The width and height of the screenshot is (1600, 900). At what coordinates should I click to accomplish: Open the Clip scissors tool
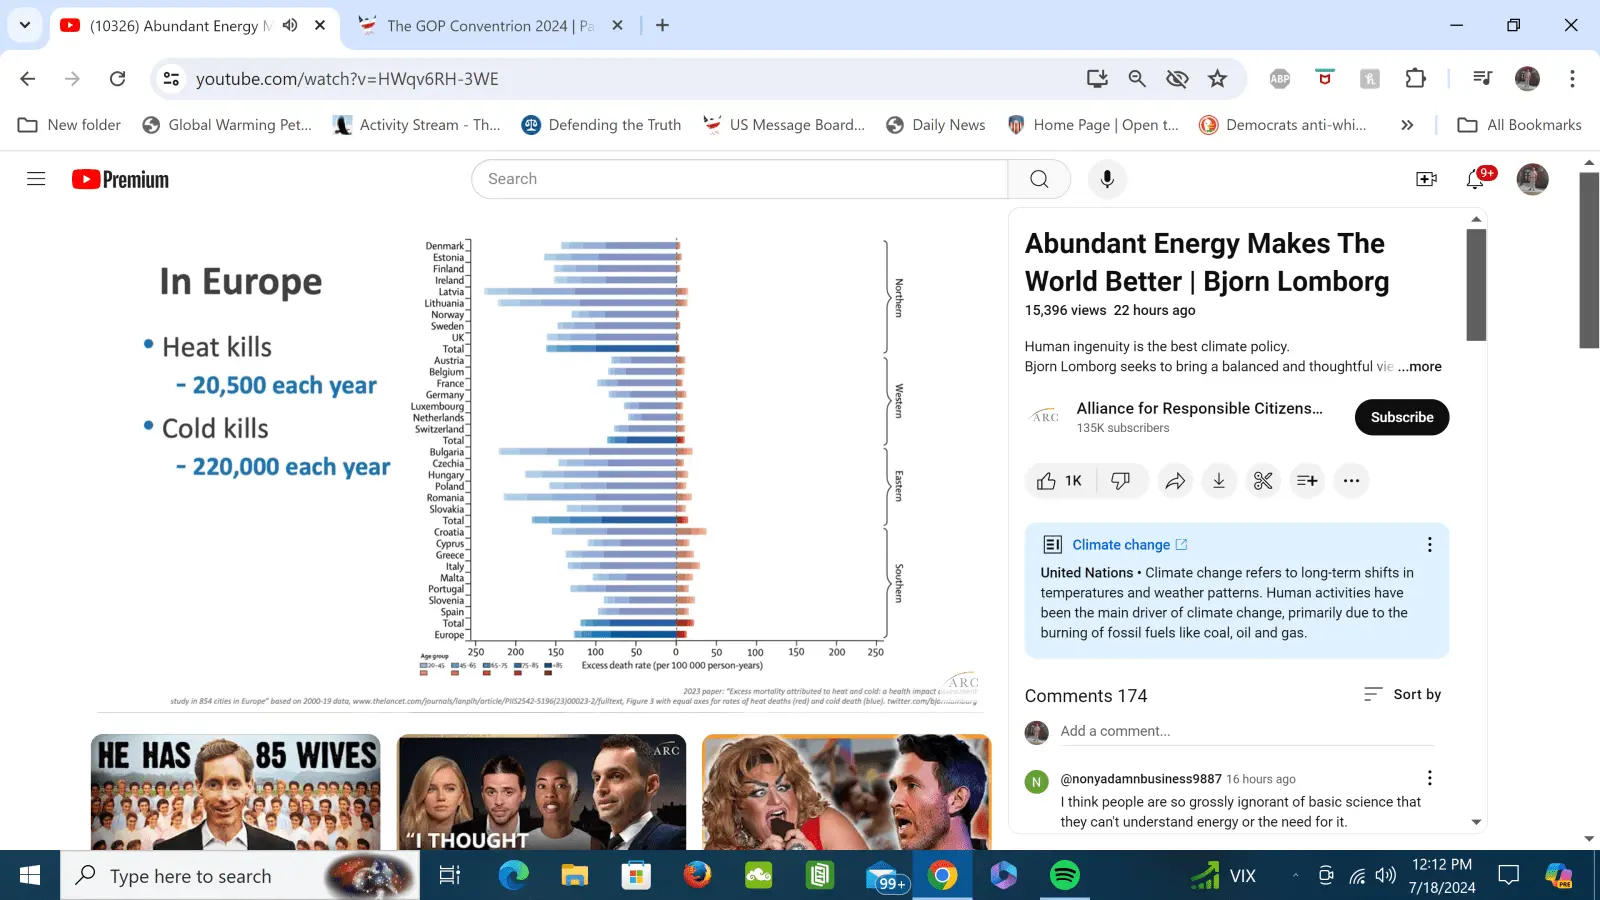1263,481
